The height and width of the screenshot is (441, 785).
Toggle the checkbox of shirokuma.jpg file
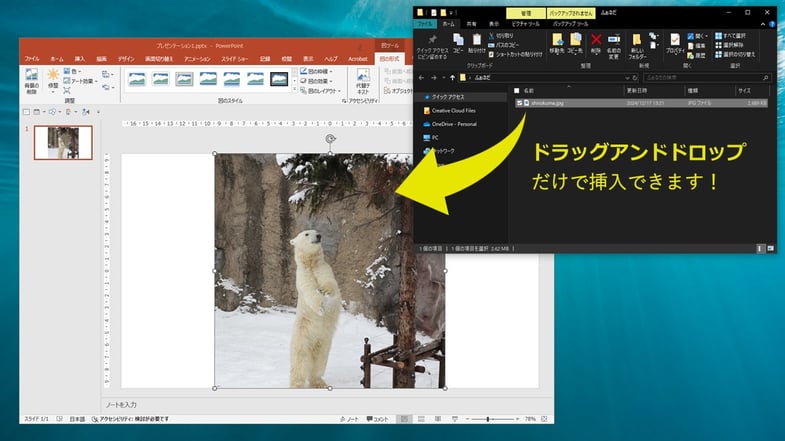[519, 103]
